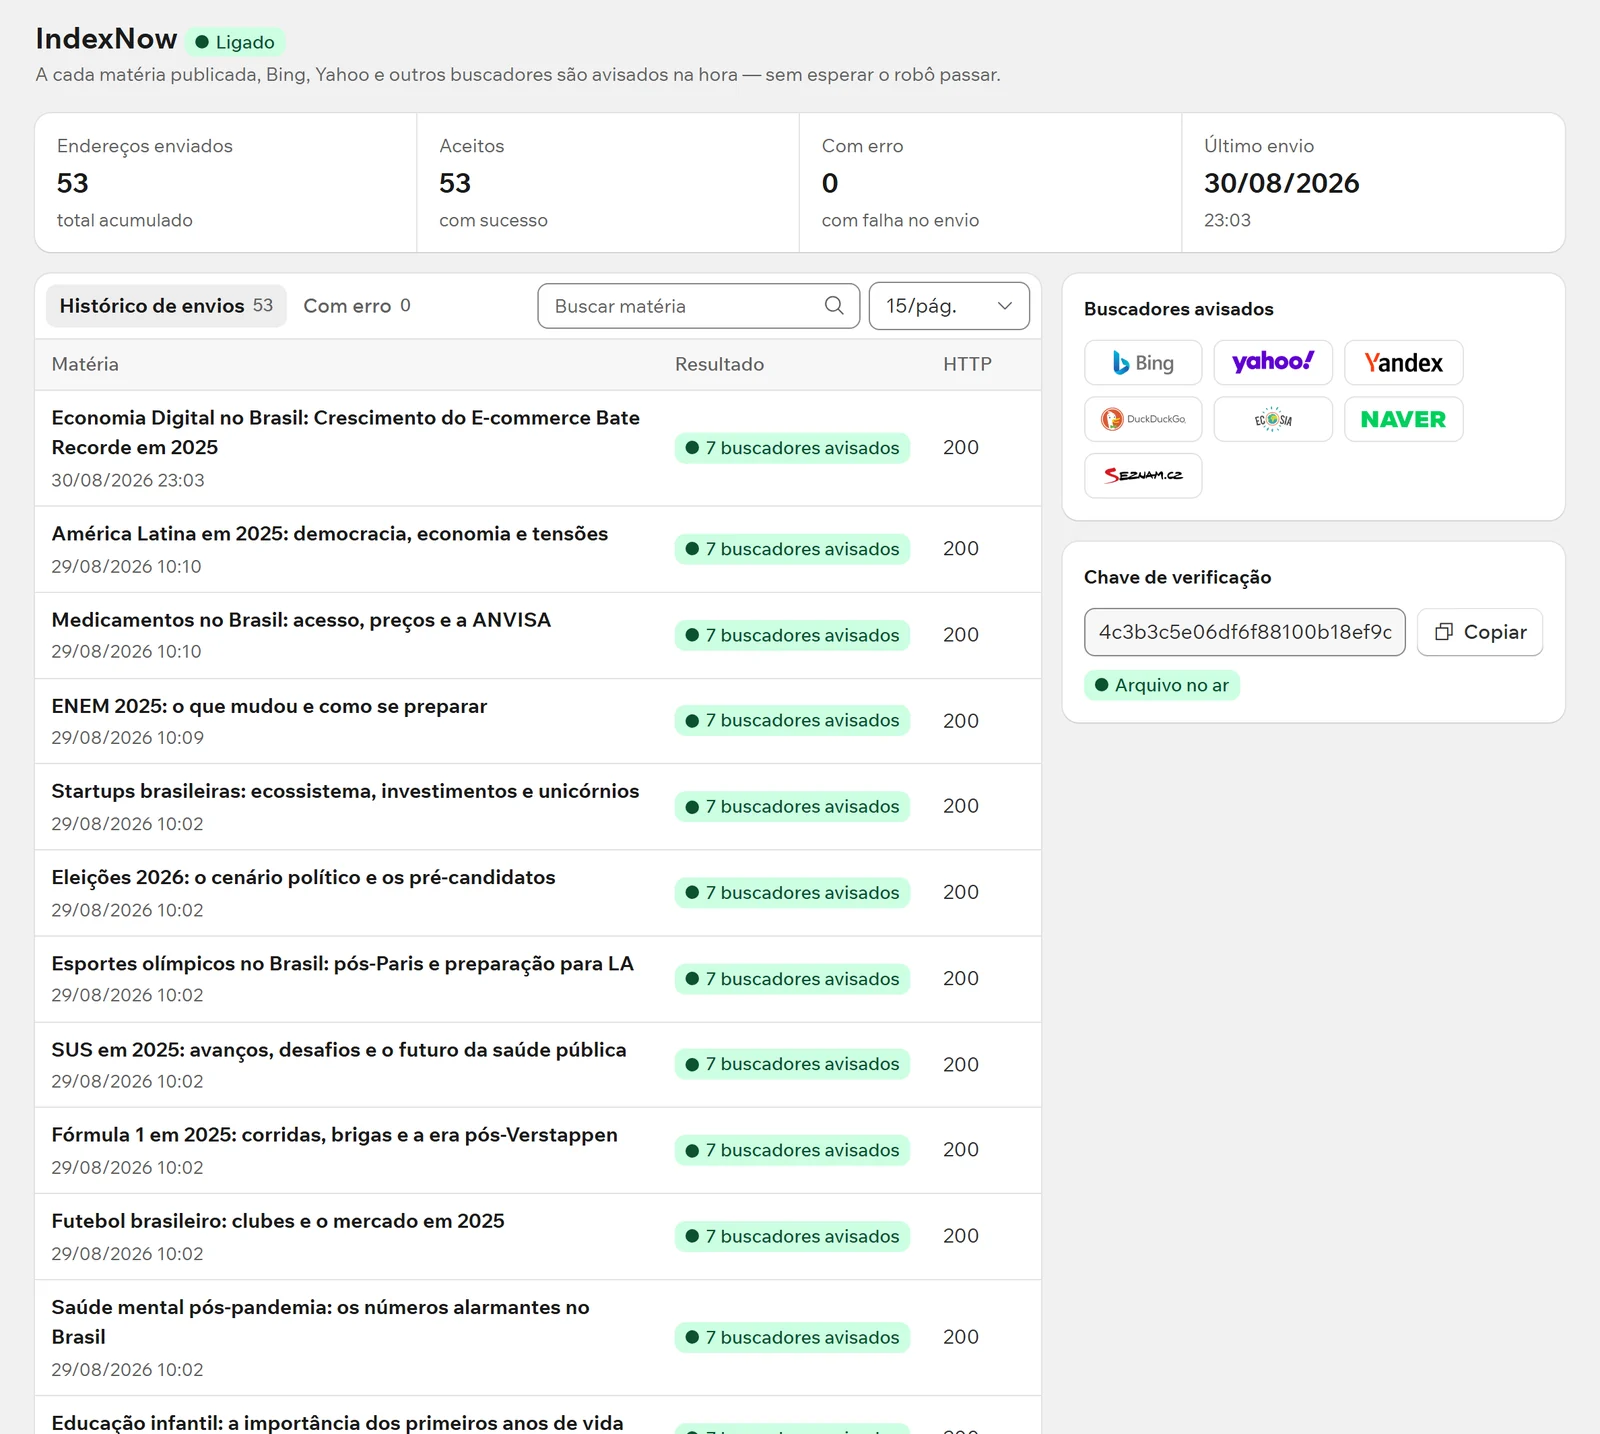Click HTTP 200 code in Startups brasileiras row
Screen dimensions: 1600x1434
[961, 806]
